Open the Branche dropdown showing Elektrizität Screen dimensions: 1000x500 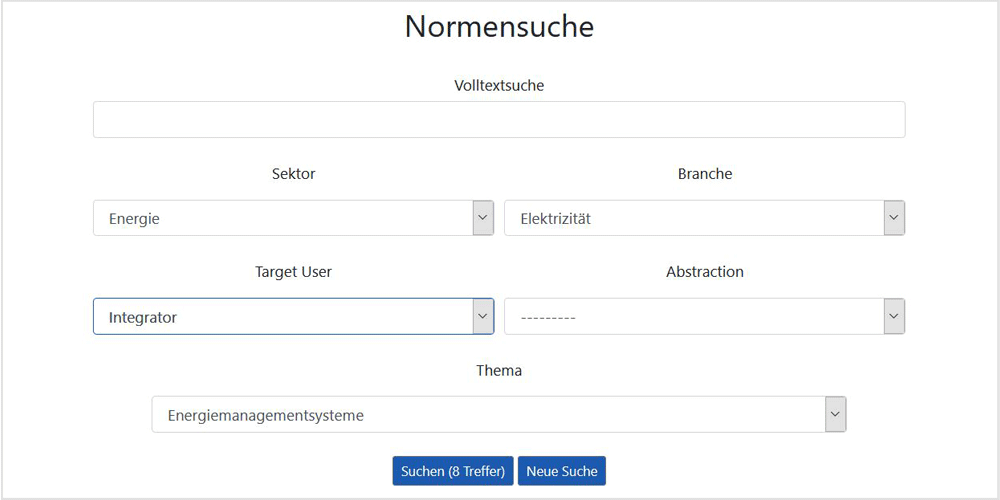tap(705, 218)
